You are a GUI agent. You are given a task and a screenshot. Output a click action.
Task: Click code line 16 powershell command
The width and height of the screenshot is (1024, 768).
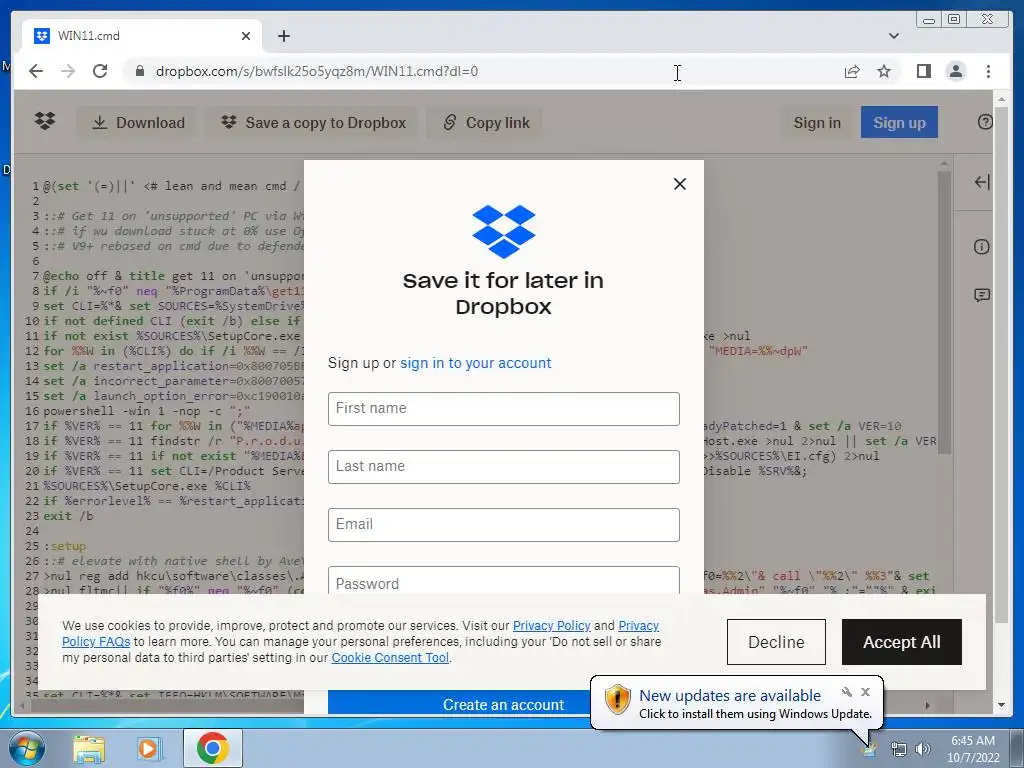click(147, 411)
